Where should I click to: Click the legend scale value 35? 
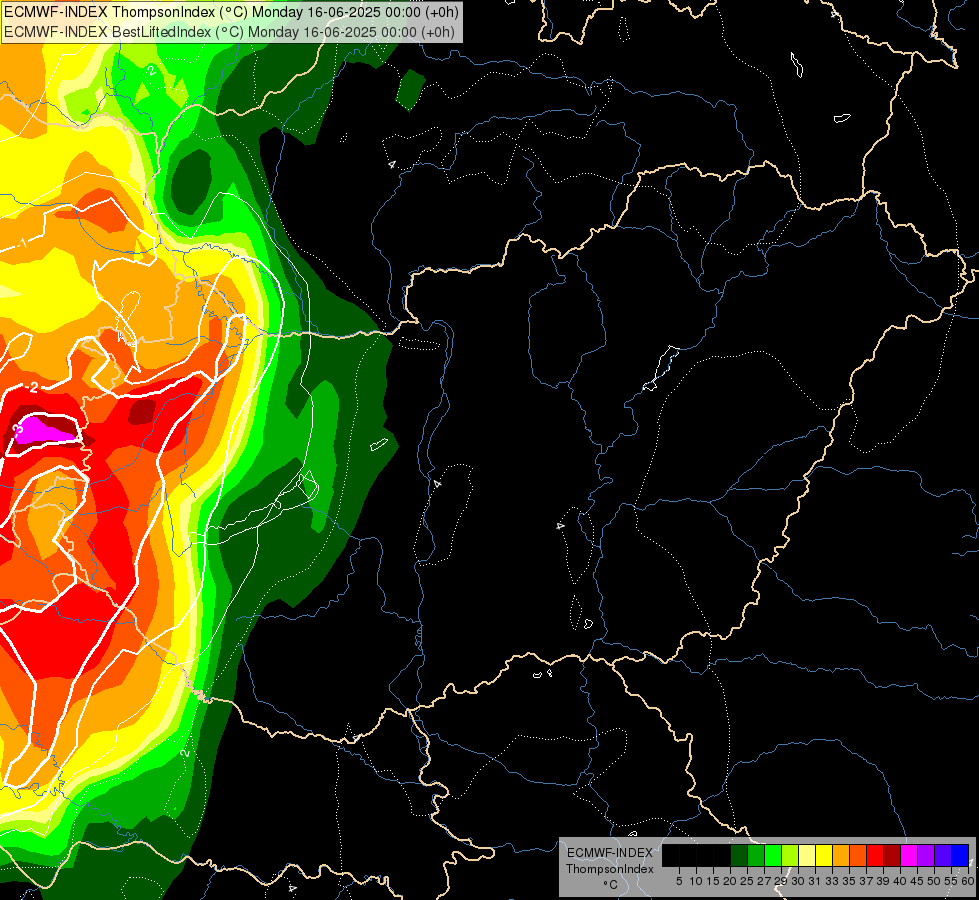pos(849,881)
